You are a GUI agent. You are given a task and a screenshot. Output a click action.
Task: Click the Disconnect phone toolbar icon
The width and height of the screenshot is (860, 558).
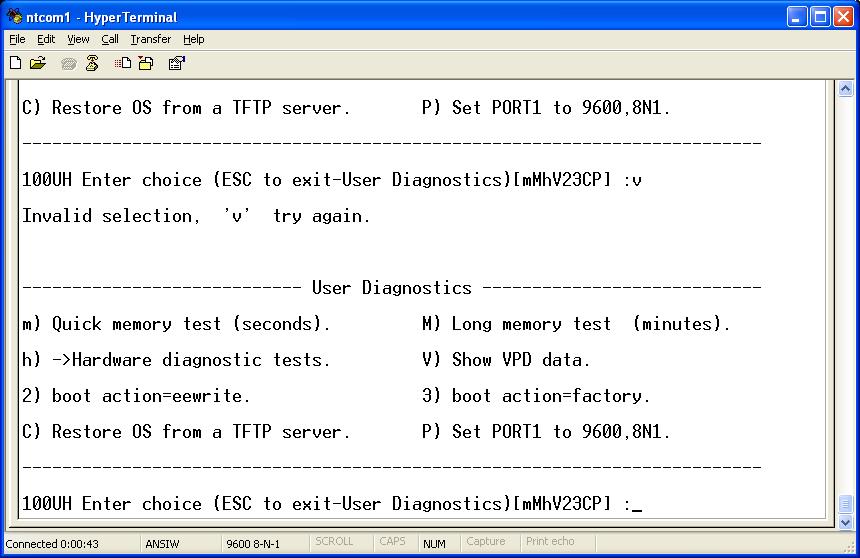[x=92, y=63]
